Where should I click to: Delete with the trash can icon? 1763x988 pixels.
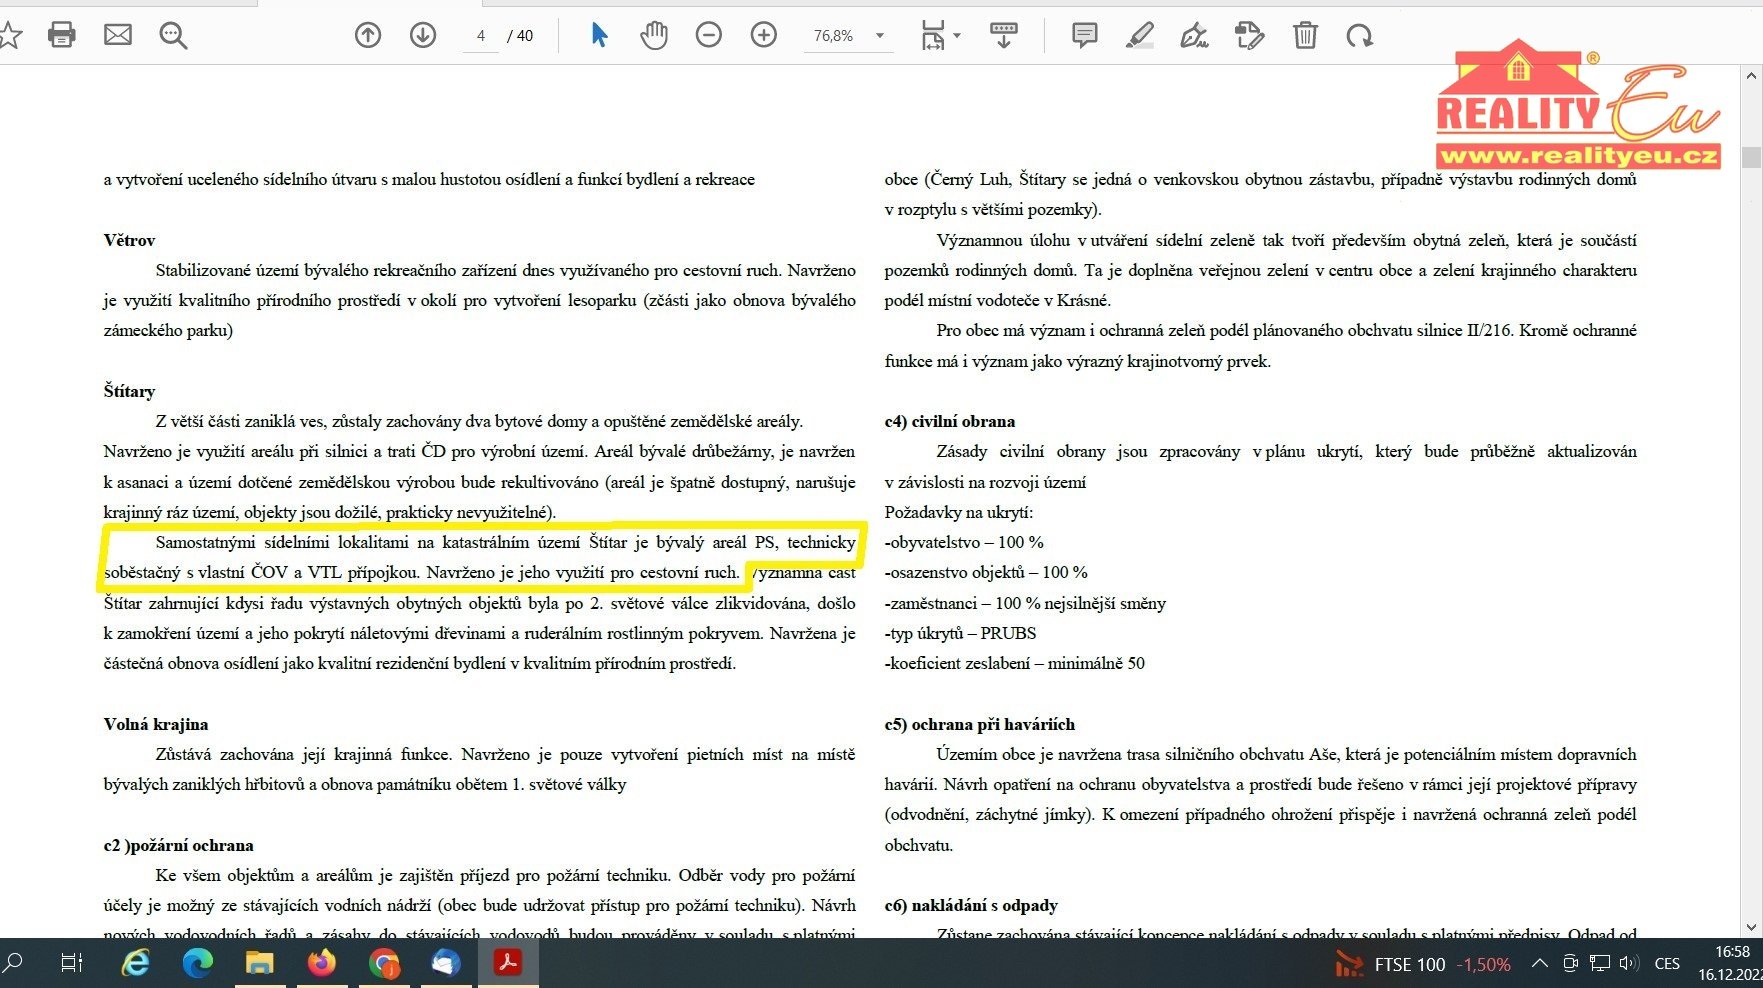pos(1305,35)
